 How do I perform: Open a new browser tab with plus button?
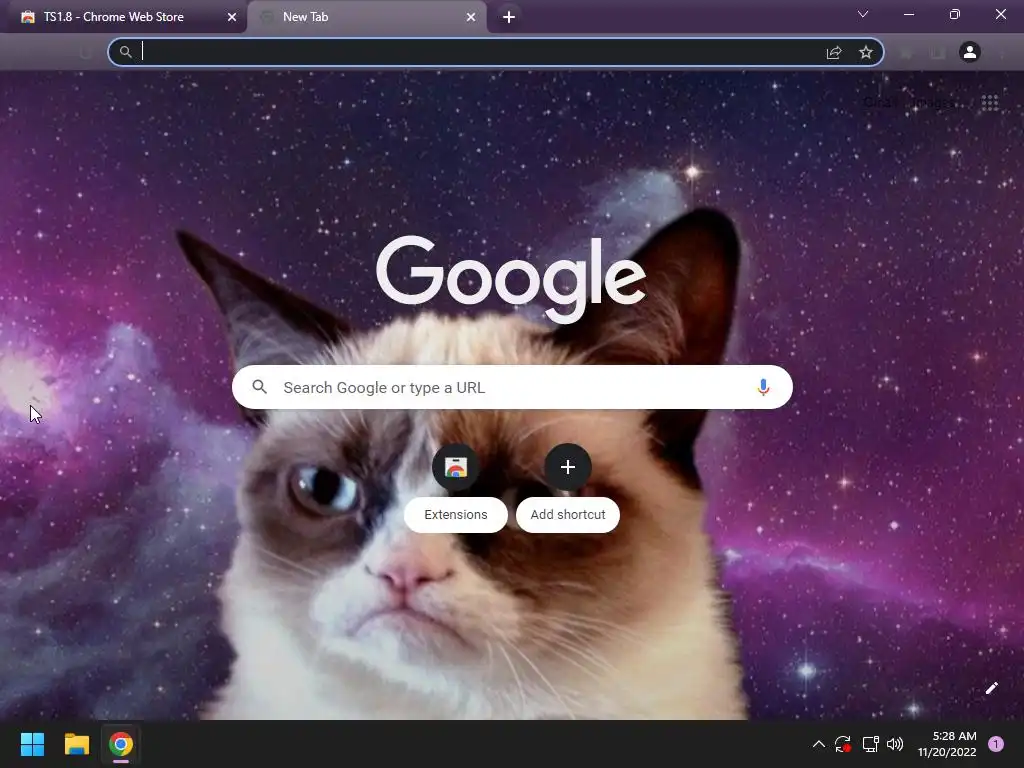pyautogui.click(x=509, y=17)
